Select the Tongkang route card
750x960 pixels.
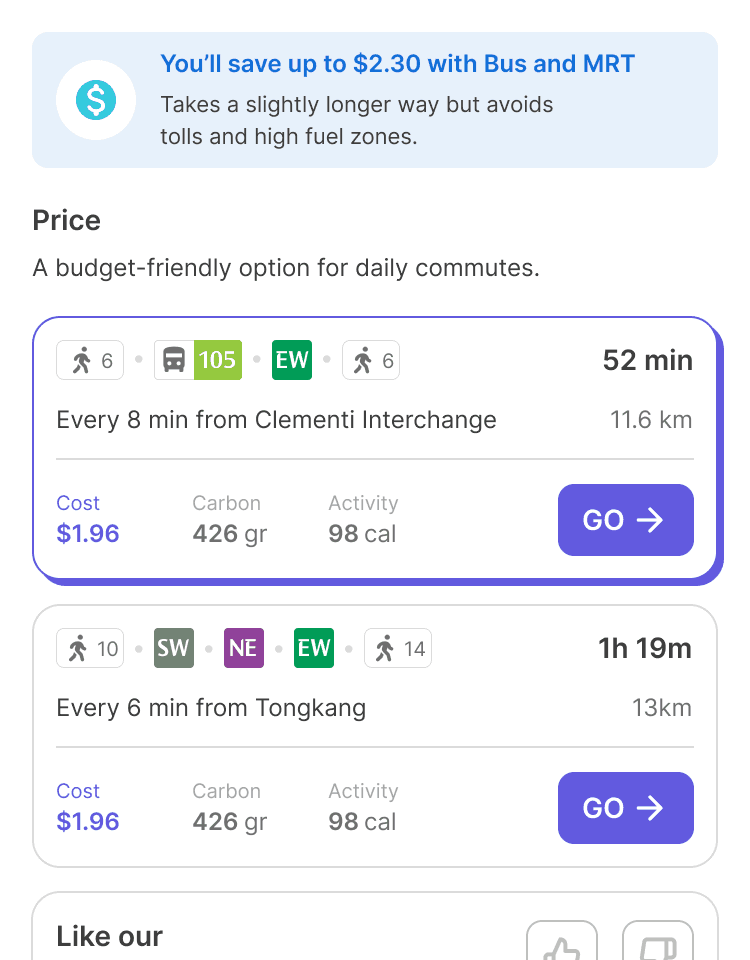coord(375,736)
